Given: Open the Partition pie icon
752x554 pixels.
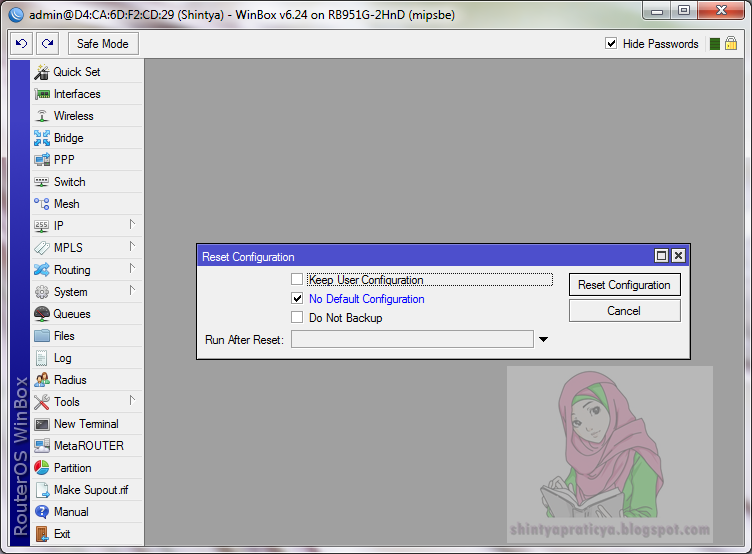Looking at the screenshot, I should [42, 468].
